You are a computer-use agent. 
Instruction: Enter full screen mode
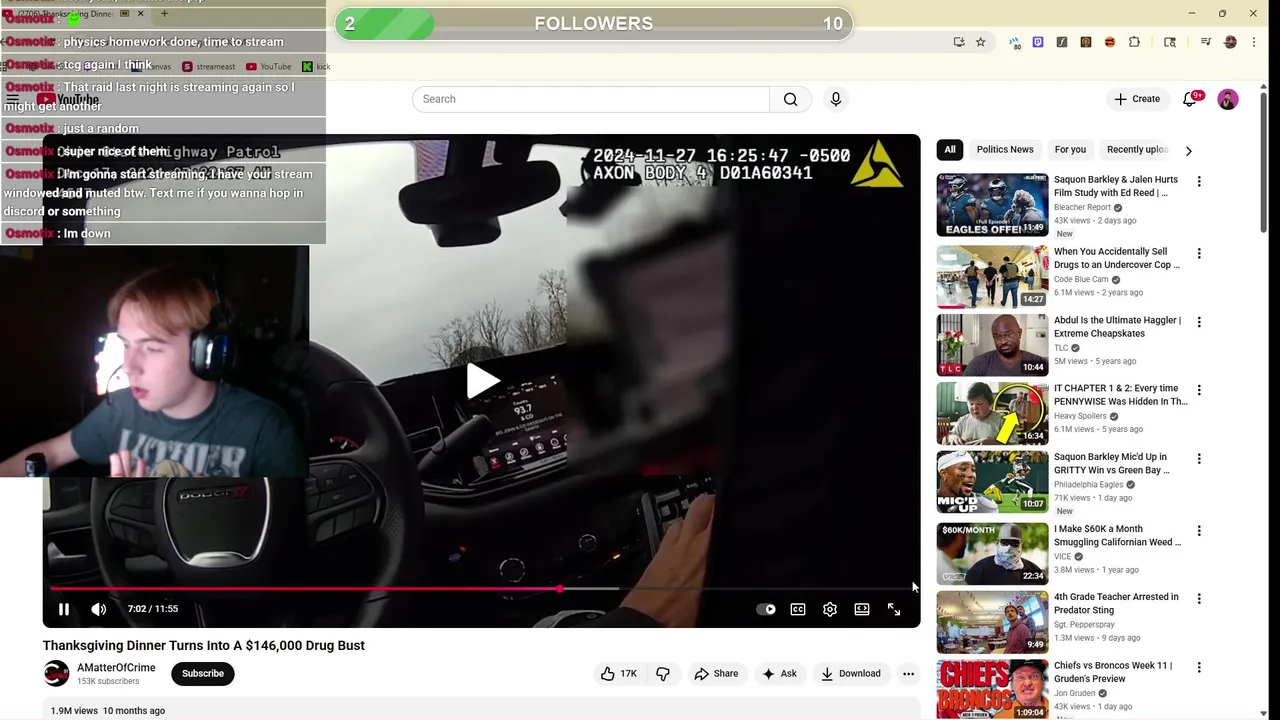pos(894,609)
